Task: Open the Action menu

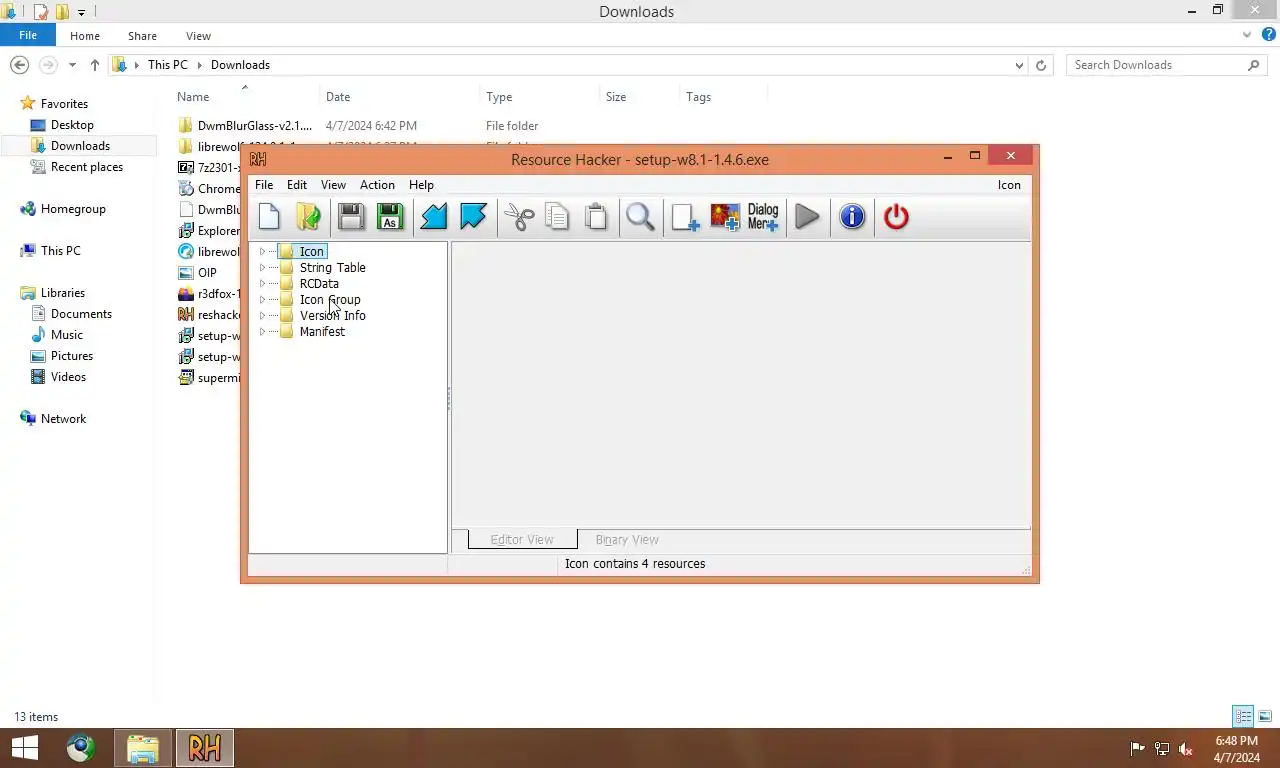Action: click(377, 185)
